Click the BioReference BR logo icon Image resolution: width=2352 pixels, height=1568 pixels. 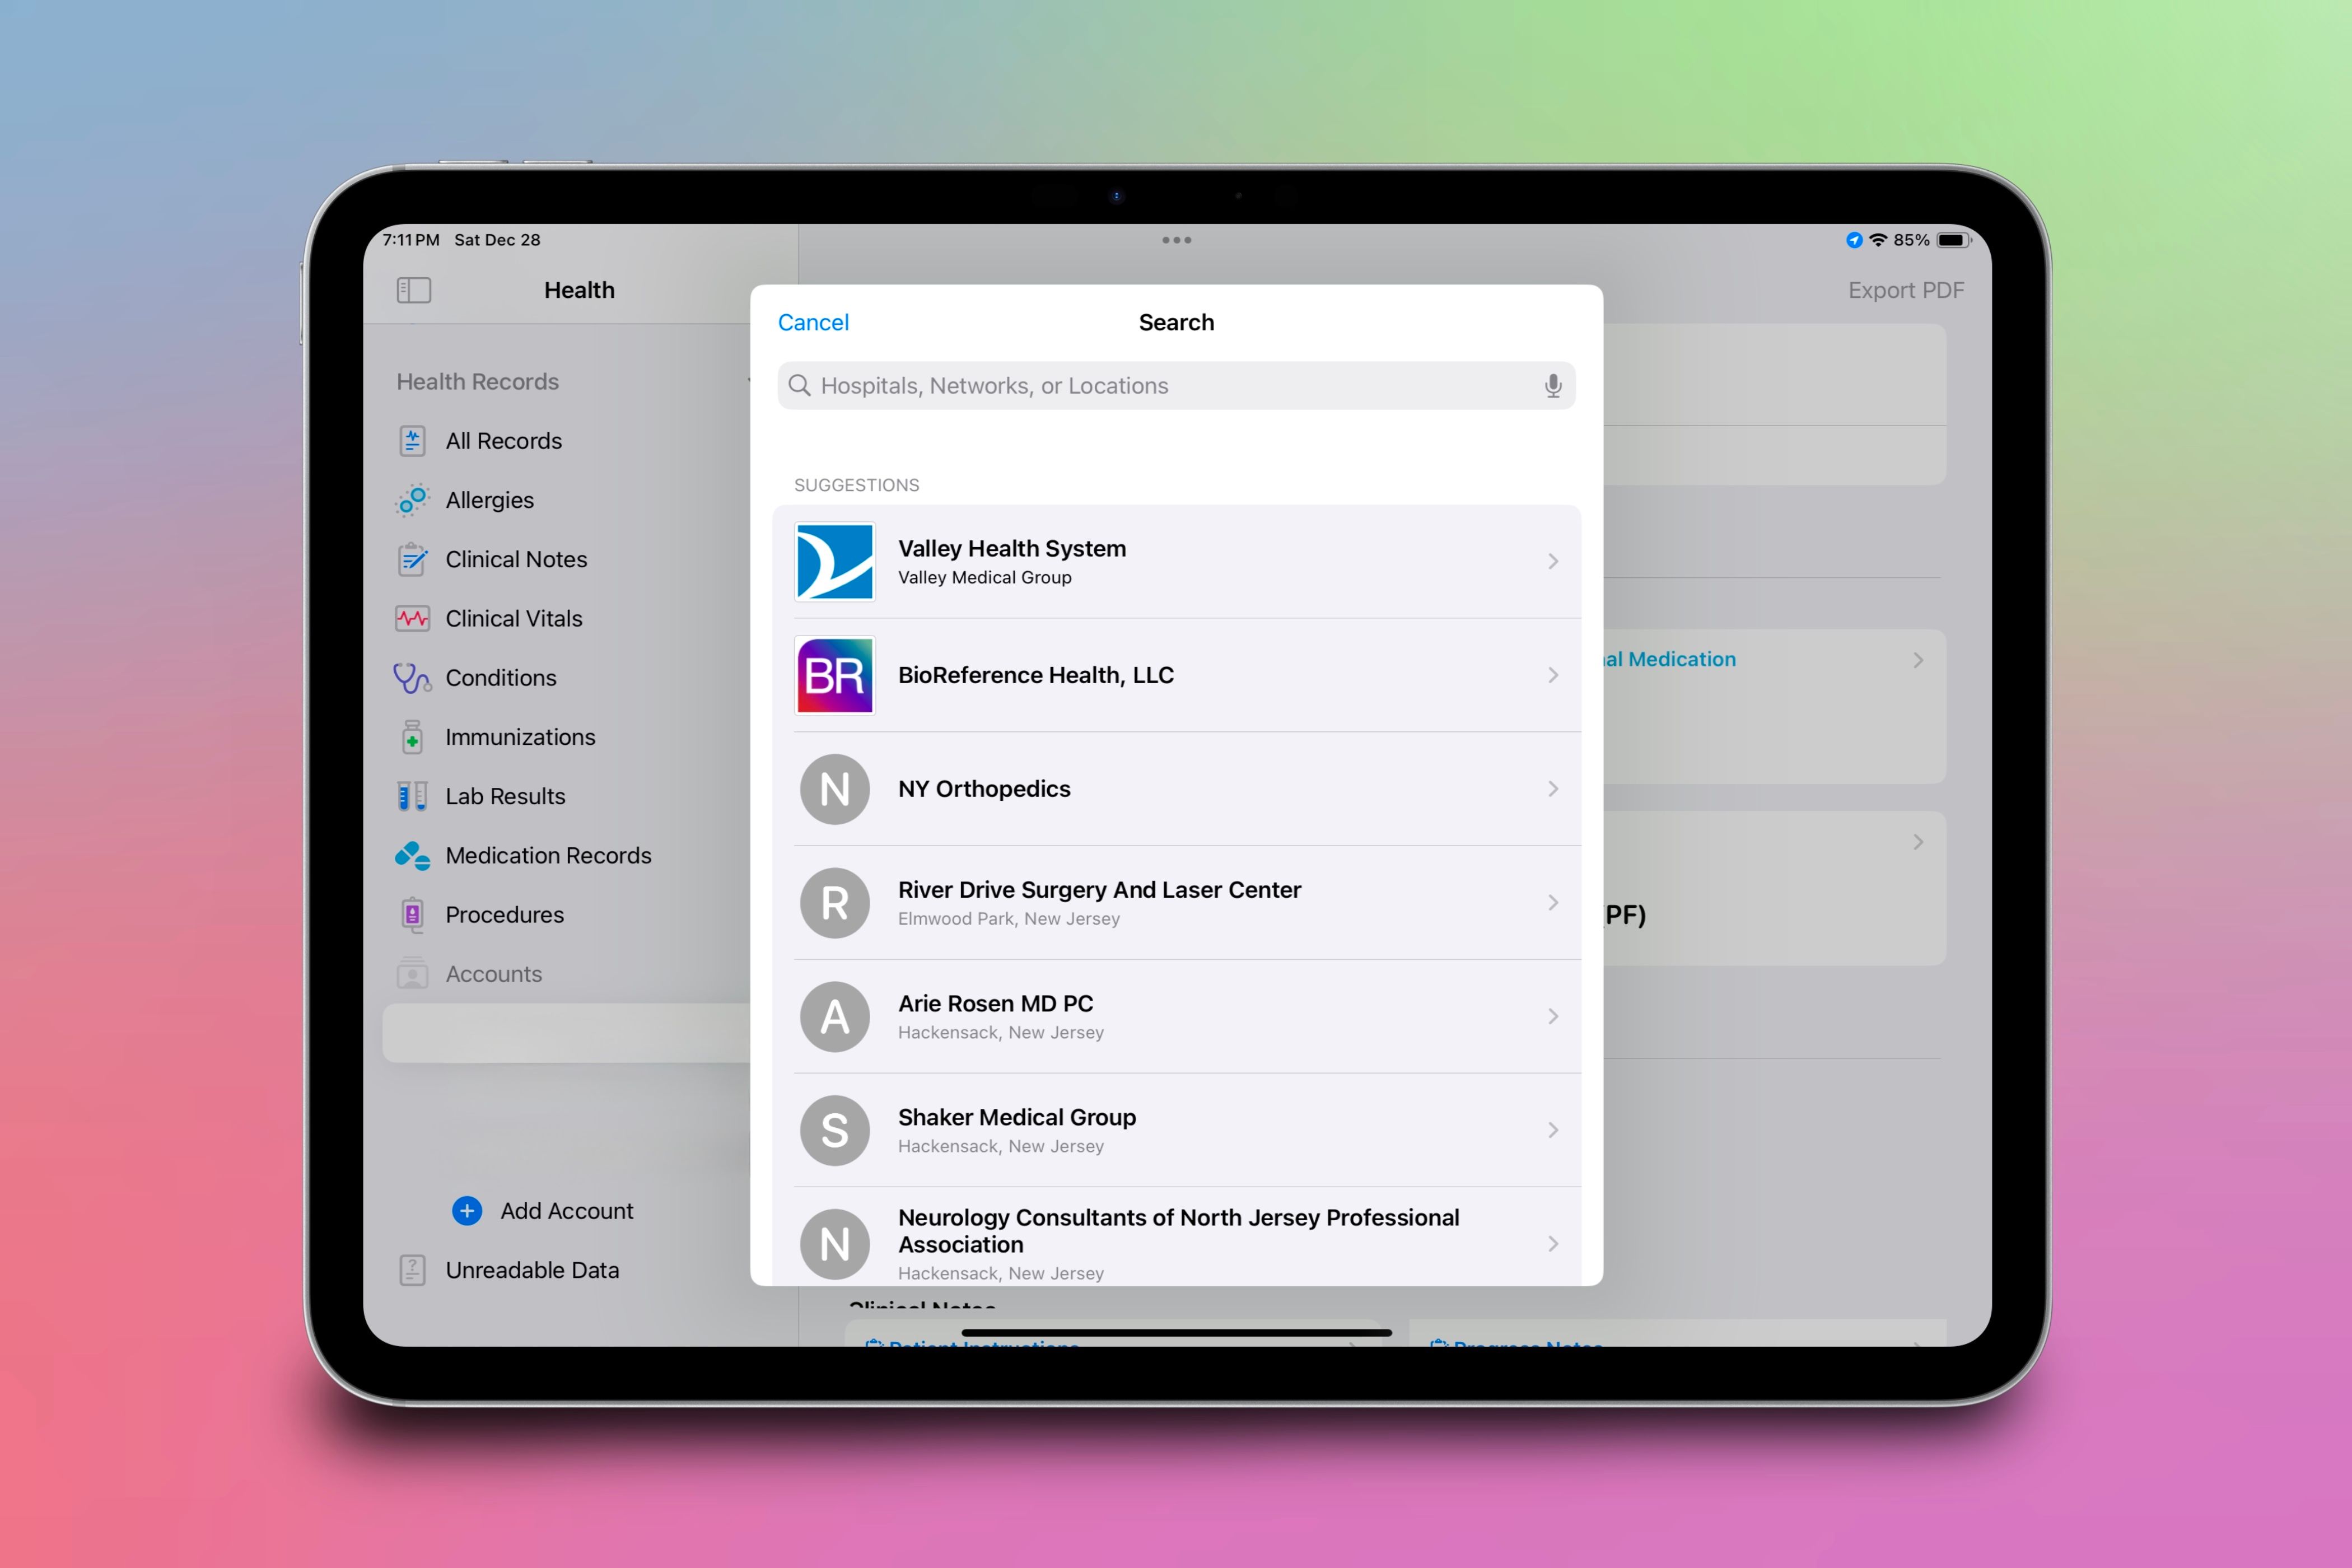834,675
